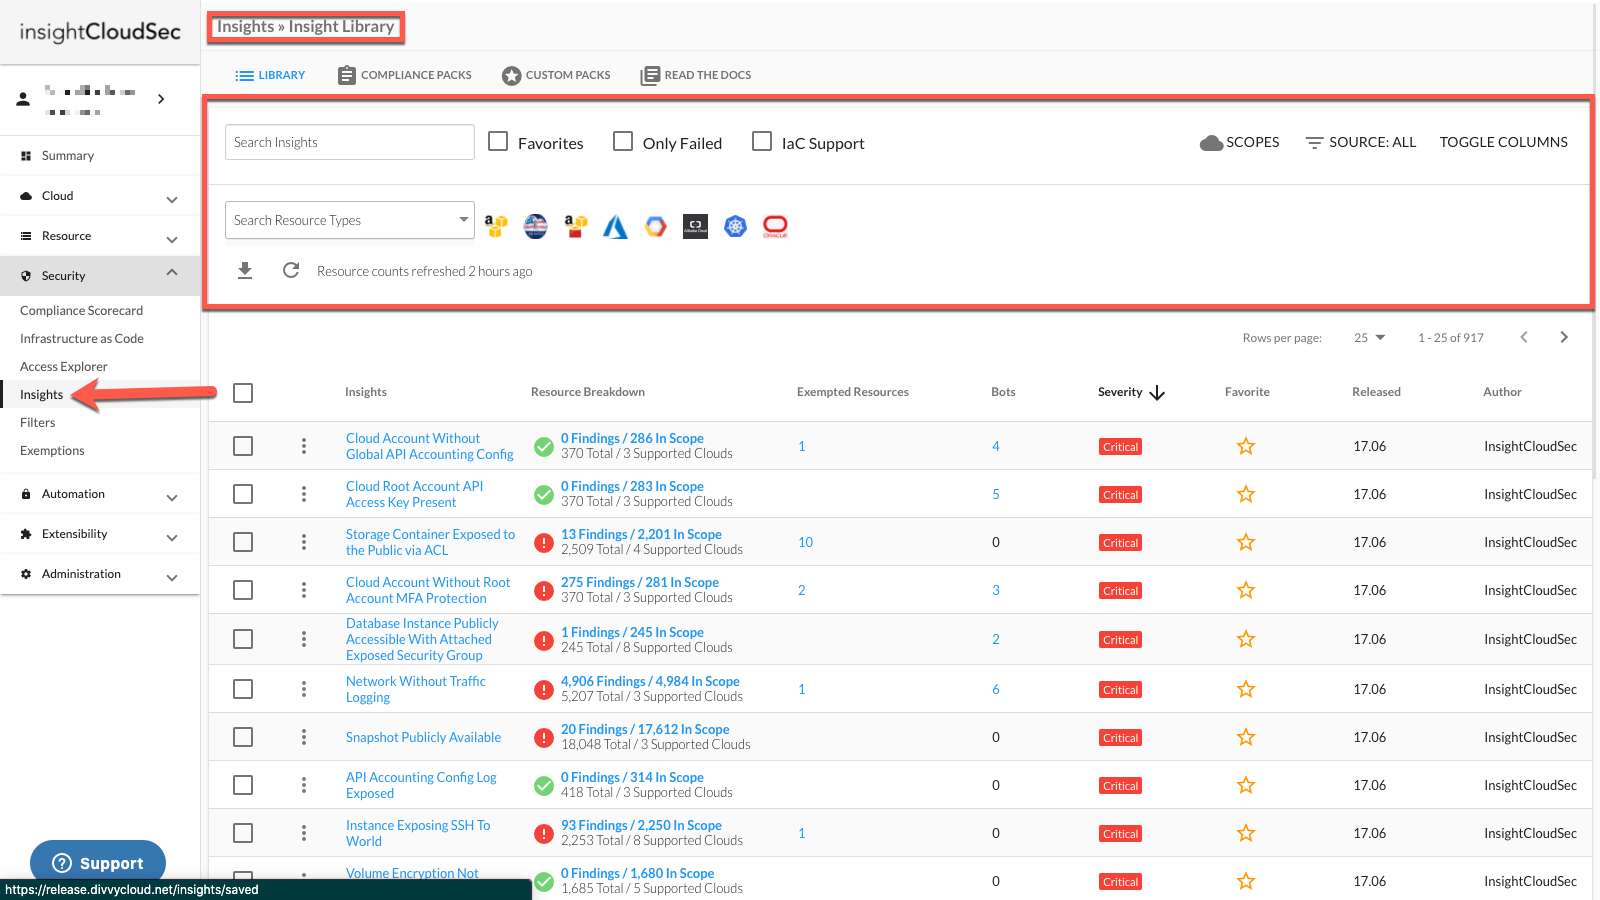Open Infrastructure as Code page

pos(82,339)
